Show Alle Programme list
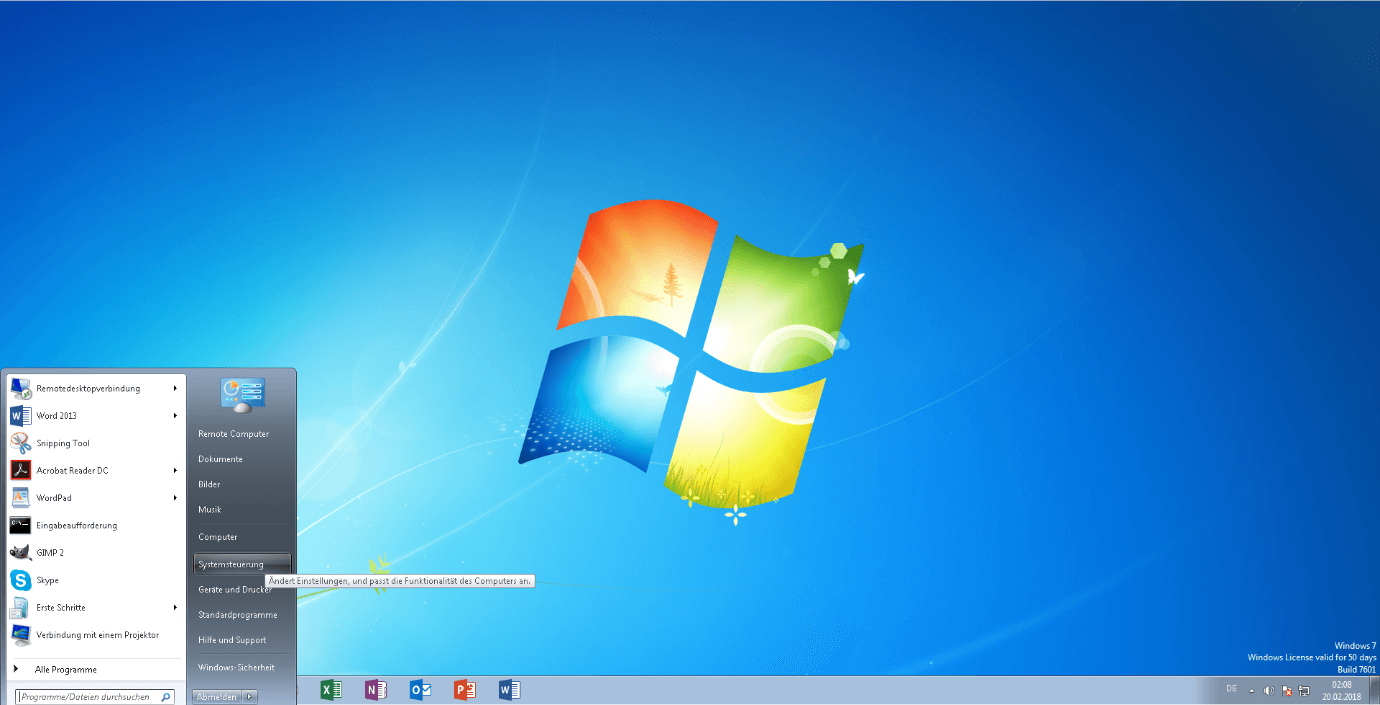The width and height of the screenshot is (1380, 705). click(66, 670)
